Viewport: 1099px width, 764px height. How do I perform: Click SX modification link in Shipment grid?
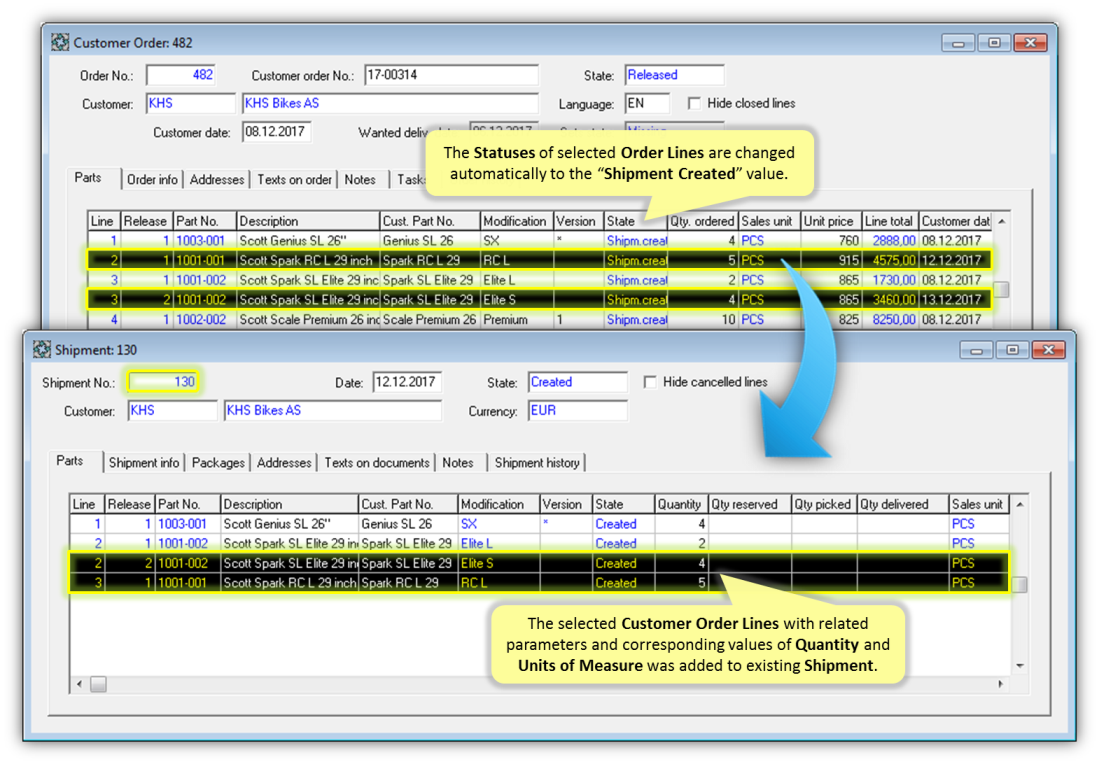[469, 524]
